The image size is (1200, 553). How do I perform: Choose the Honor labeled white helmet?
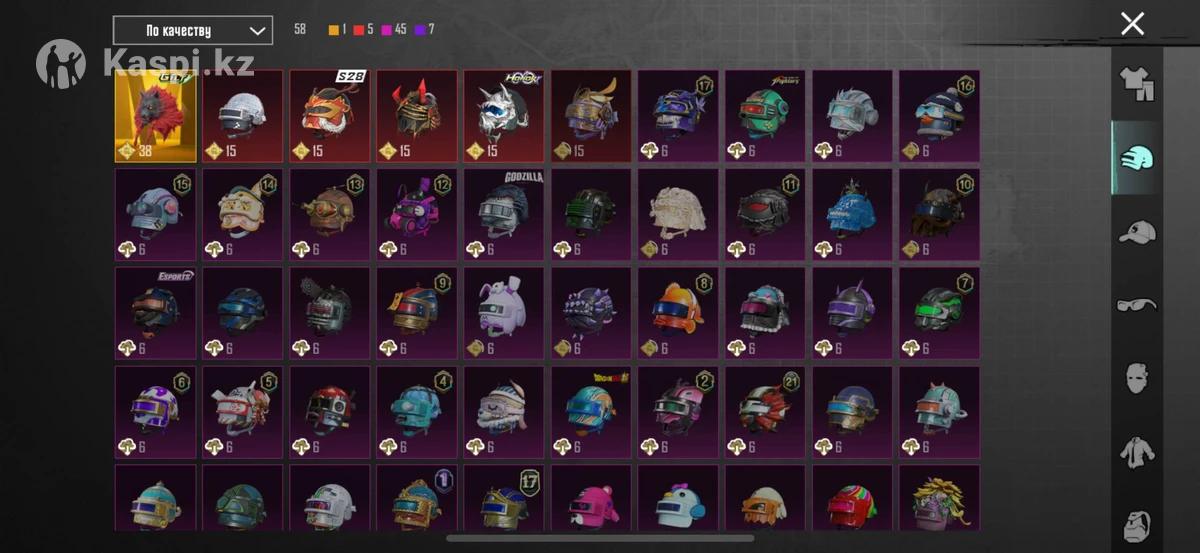pos(505,116)
